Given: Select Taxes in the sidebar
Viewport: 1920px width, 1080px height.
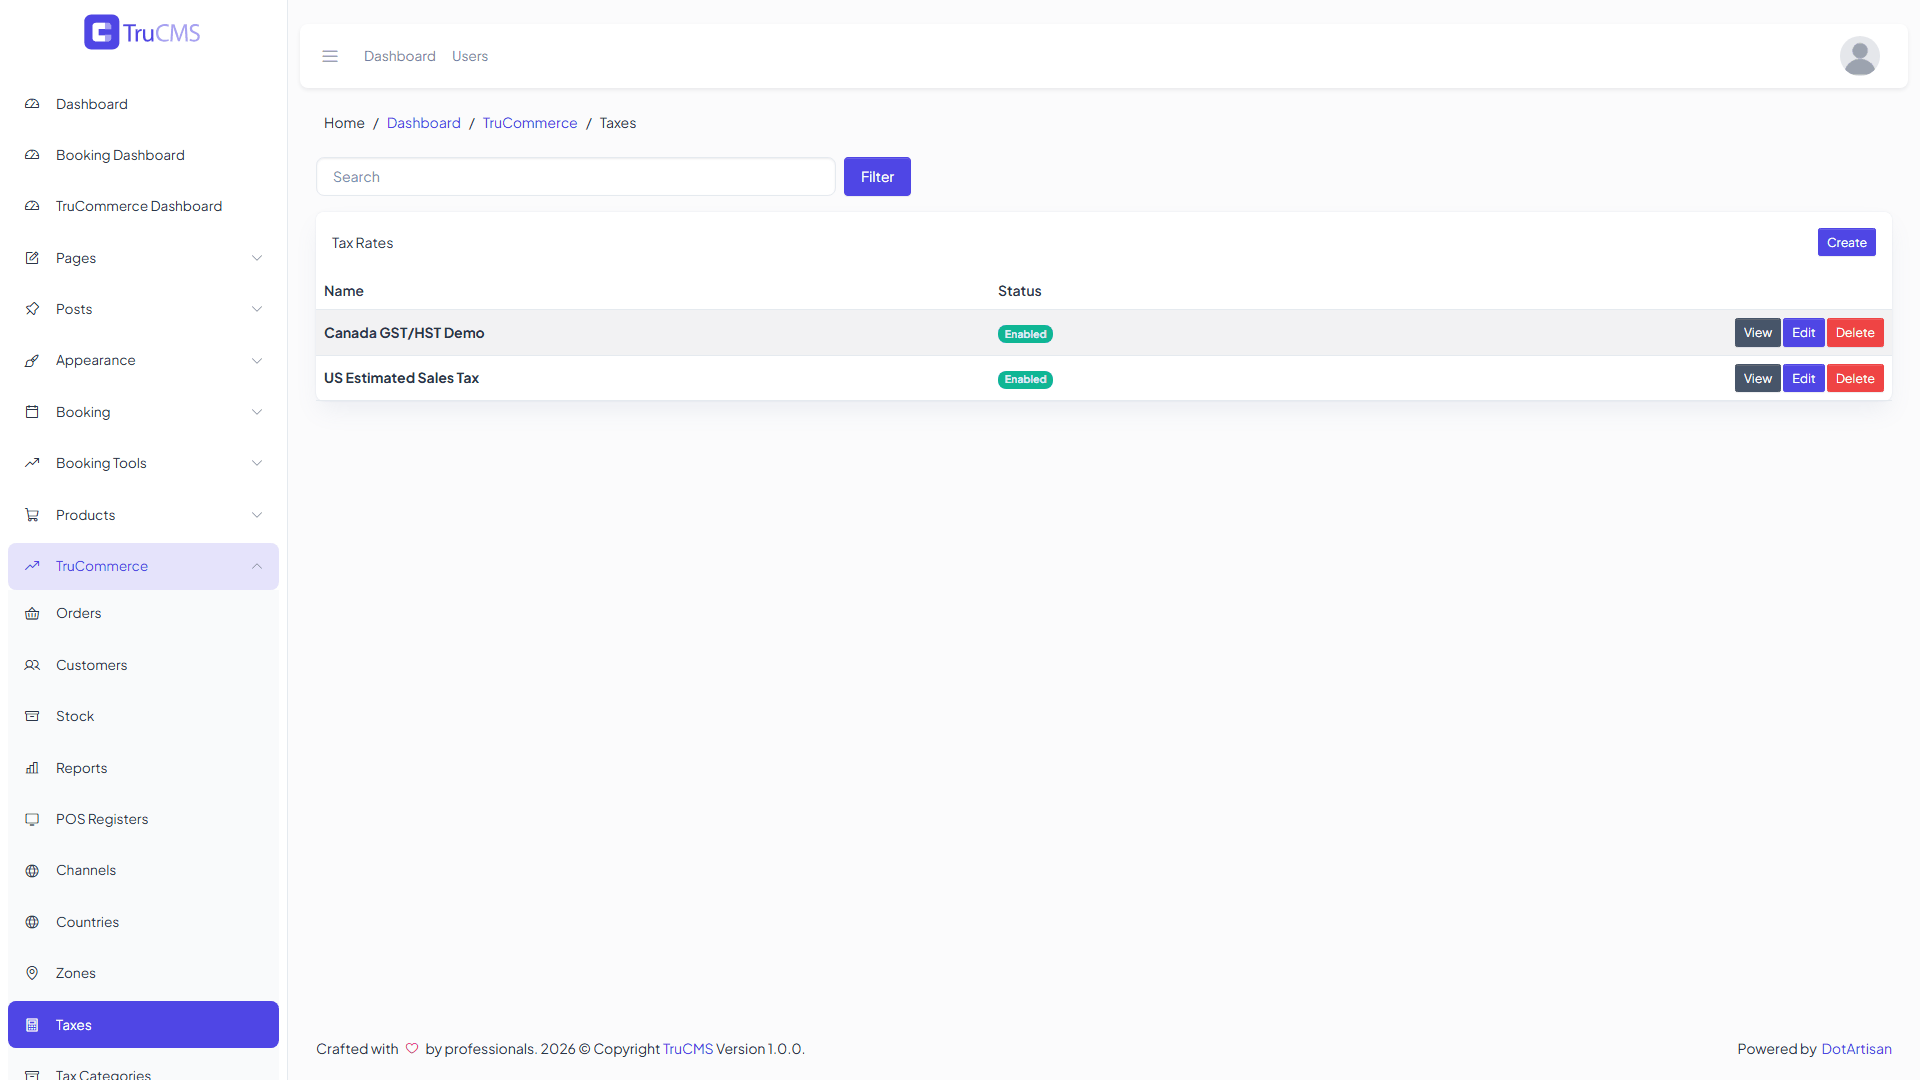Looking at the screenshot, I should 143,1025.
